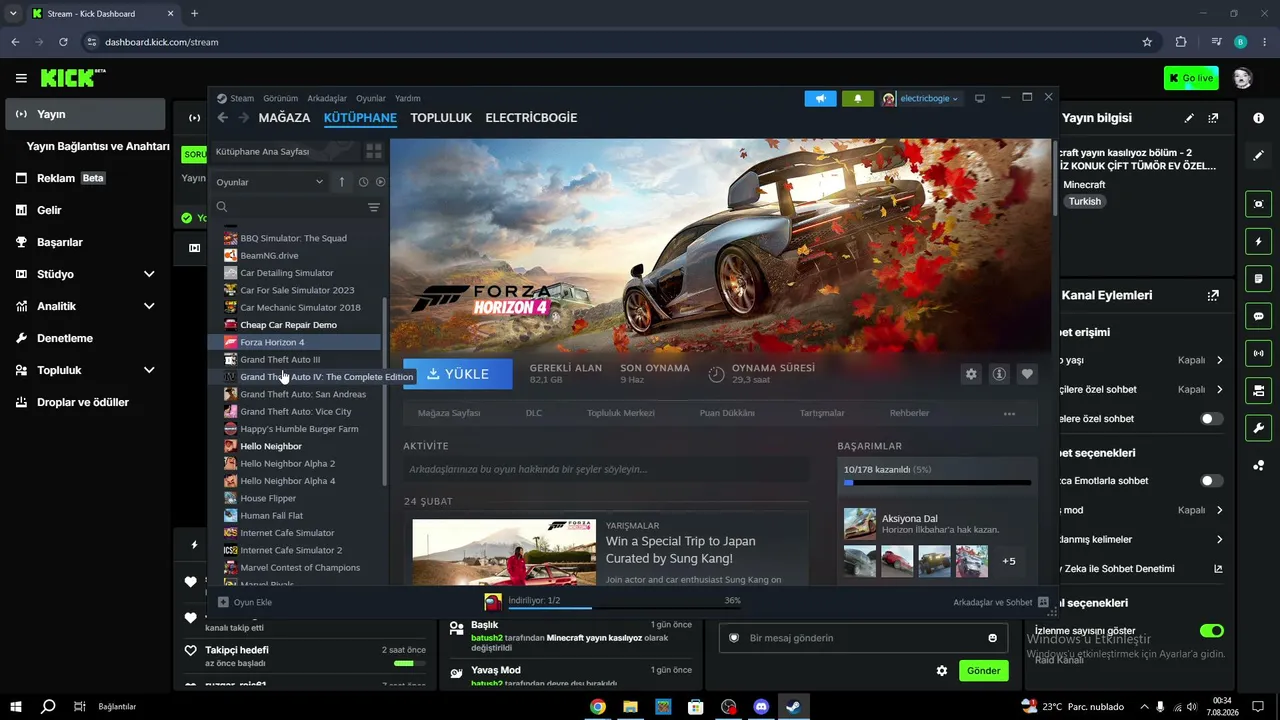Click the Friends & Chat icon in Steam
The image size is (1280, 720).
[x=1043, y=602]
